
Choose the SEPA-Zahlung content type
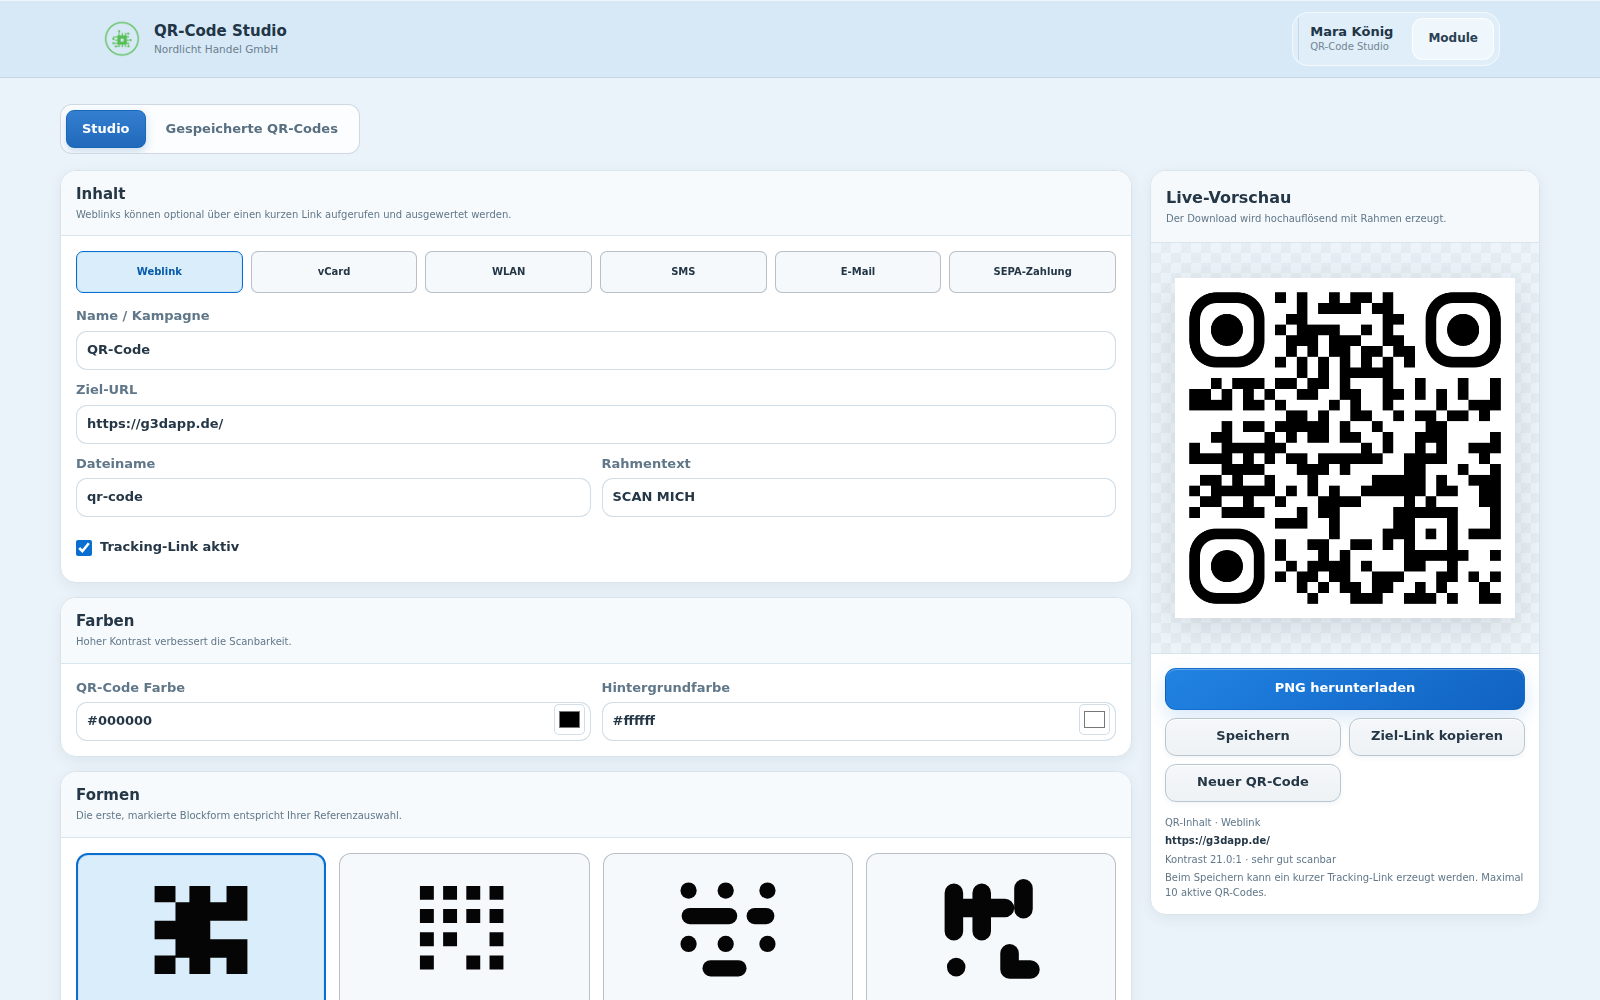pyautogui.click(x=1032, y=272)
